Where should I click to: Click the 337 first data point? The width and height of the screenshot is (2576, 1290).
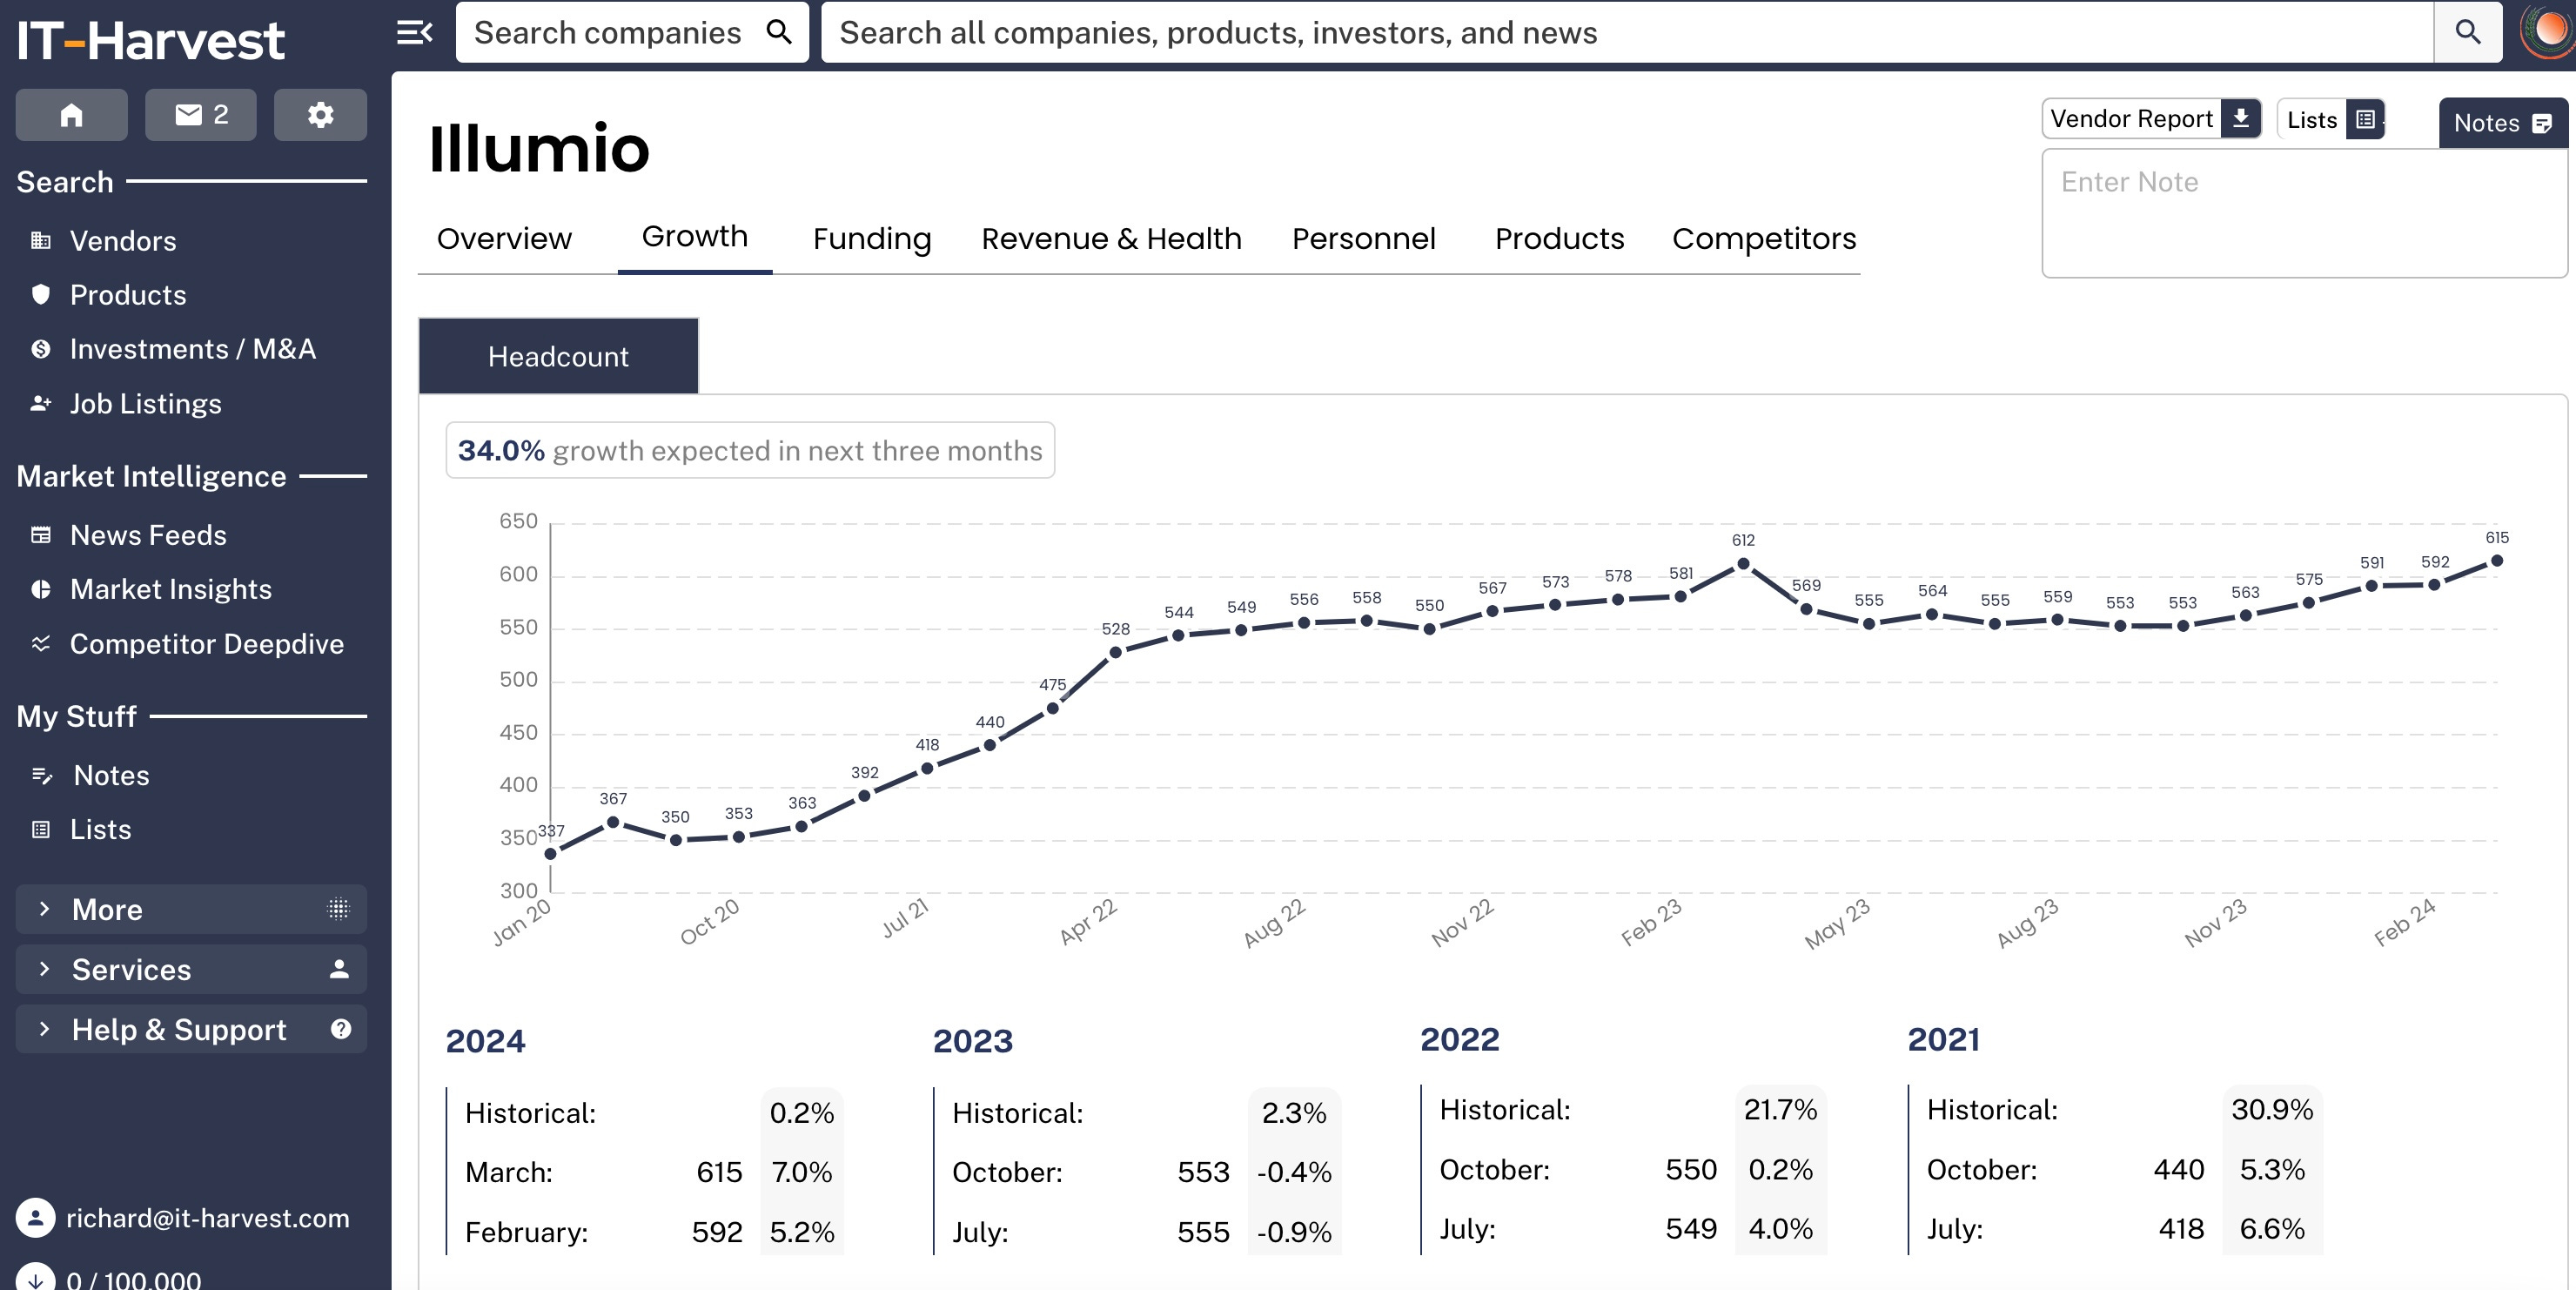(x=550, y=854)
